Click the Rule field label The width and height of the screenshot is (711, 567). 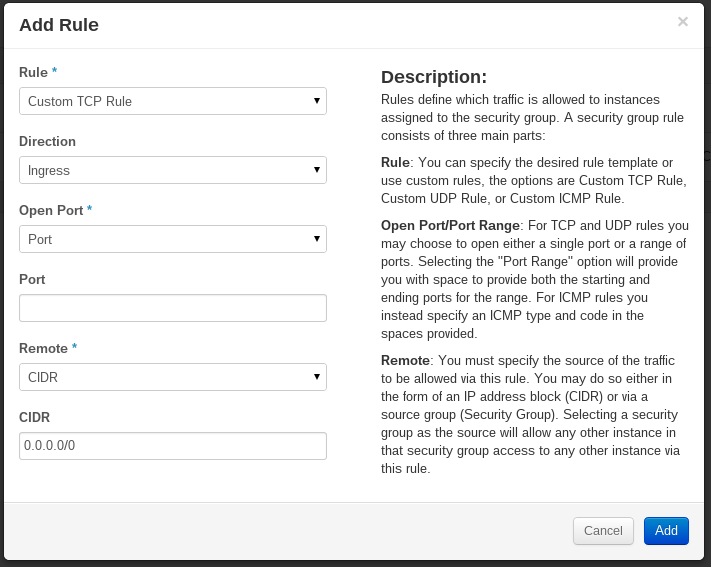[33, 72]
